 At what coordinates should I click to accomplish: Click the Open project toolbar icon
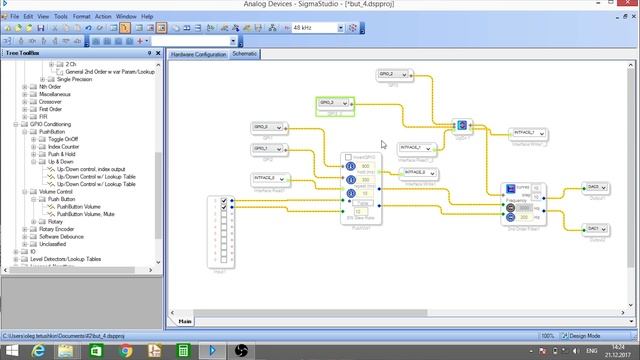pos(18,28)
